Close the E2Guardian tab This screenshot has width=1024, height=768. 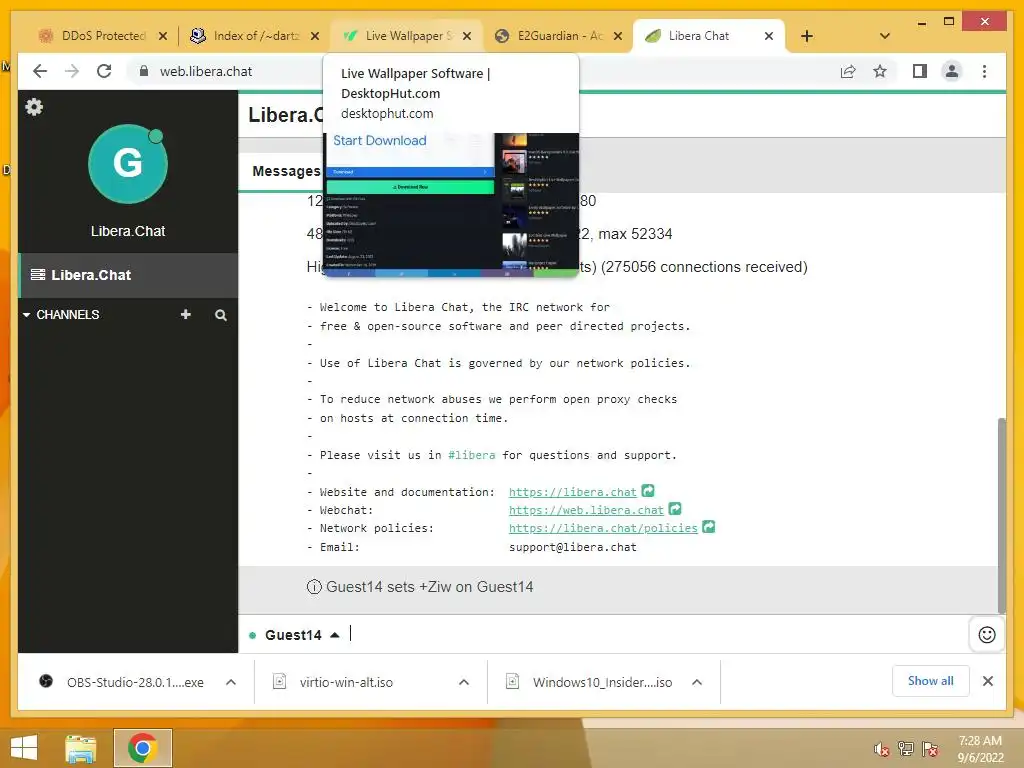pyautogui.click(x=618, y=36)
